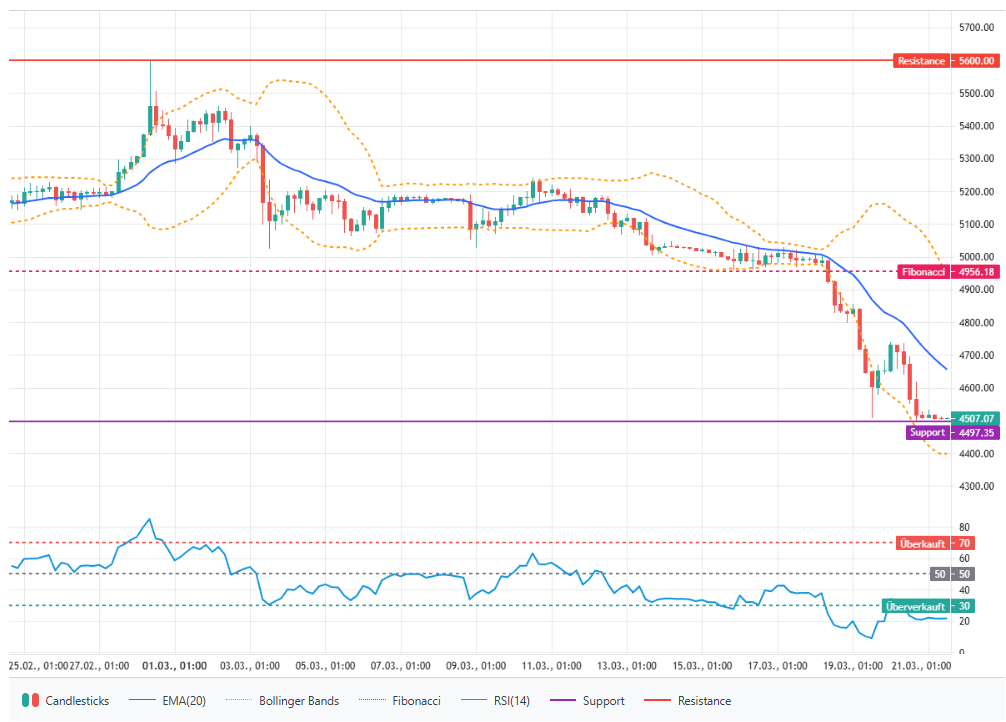Click the Support purple line icon
Screen dimensions: 1006x722
[562, 700]
